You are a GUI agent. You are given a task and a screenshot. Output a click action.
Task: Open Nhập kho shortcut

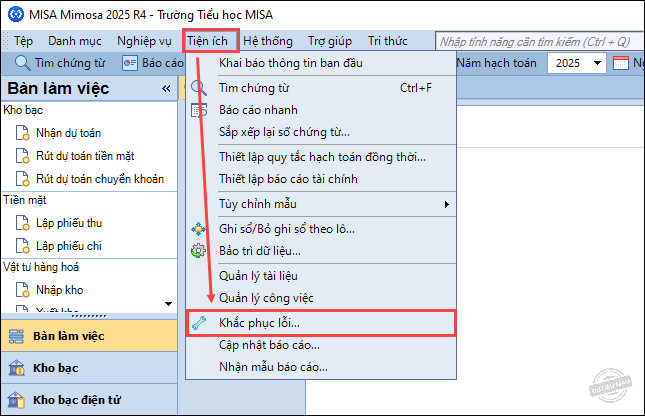[60, 290]
